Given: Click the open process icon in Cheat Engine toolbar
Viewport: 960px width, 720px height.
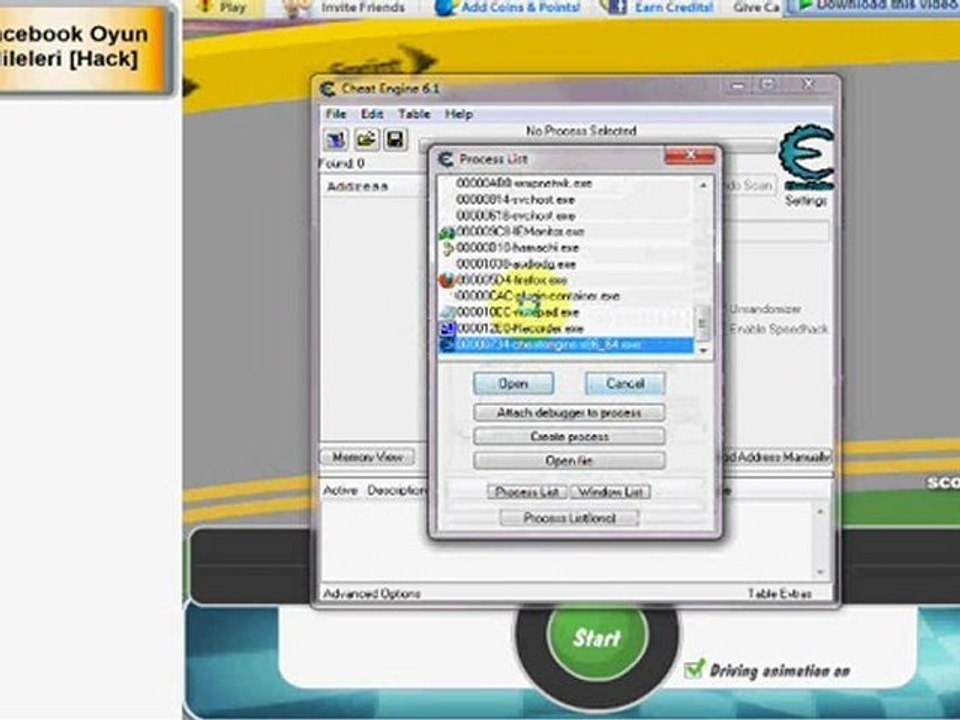Looking at the screenshot, I should click(x=336, y=140).
